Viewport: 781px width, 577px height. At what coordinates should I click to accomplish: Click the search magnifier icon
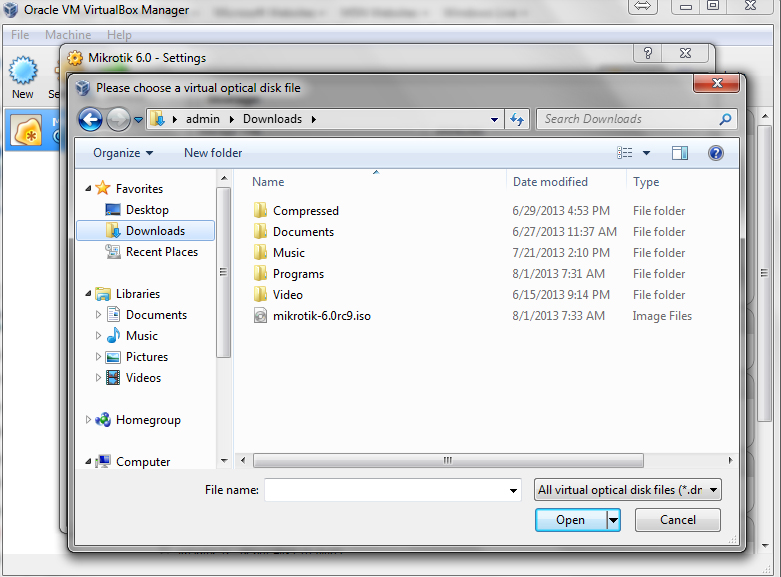(725, 119)
